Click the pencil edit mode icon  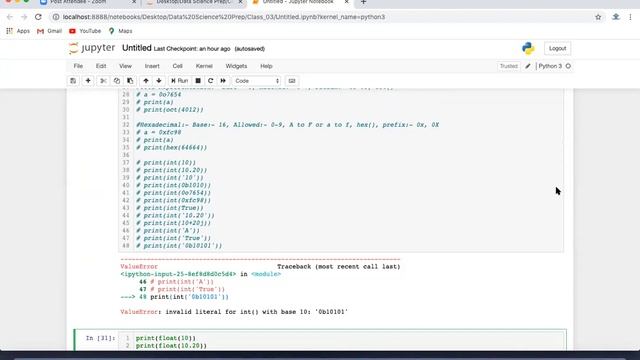tap(528, 66)
